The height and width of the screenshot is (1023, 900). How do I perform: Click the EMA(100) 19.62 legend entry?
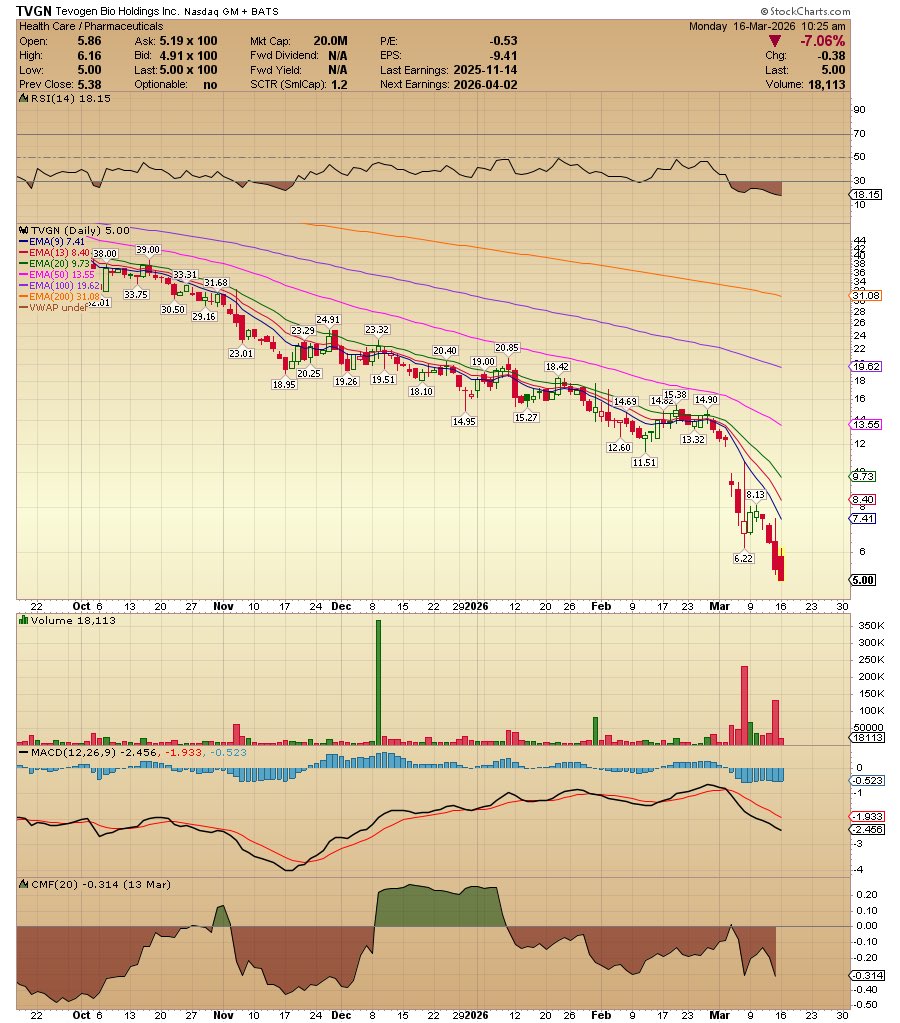point(60,286)
